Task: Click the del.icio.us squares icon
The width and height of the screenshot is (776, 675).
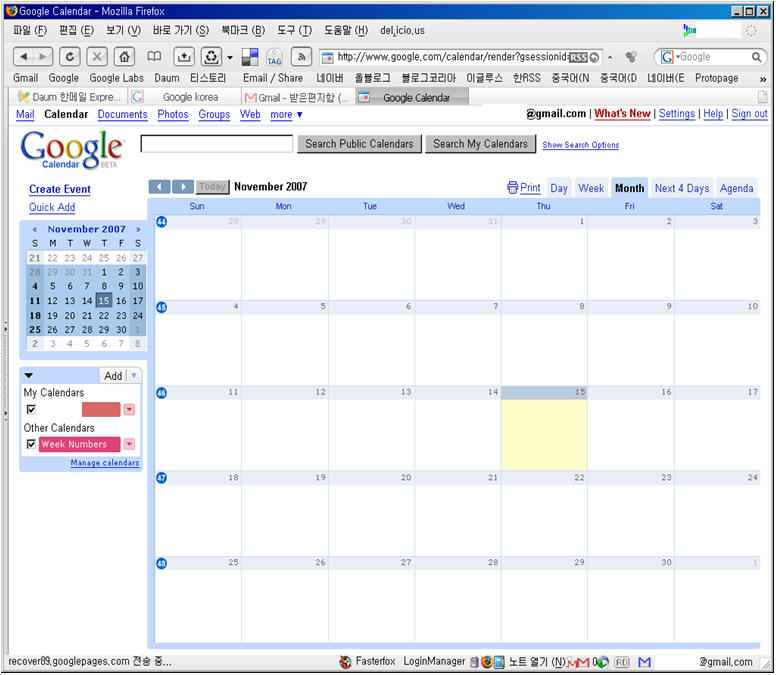Action: tap(250, 57)
